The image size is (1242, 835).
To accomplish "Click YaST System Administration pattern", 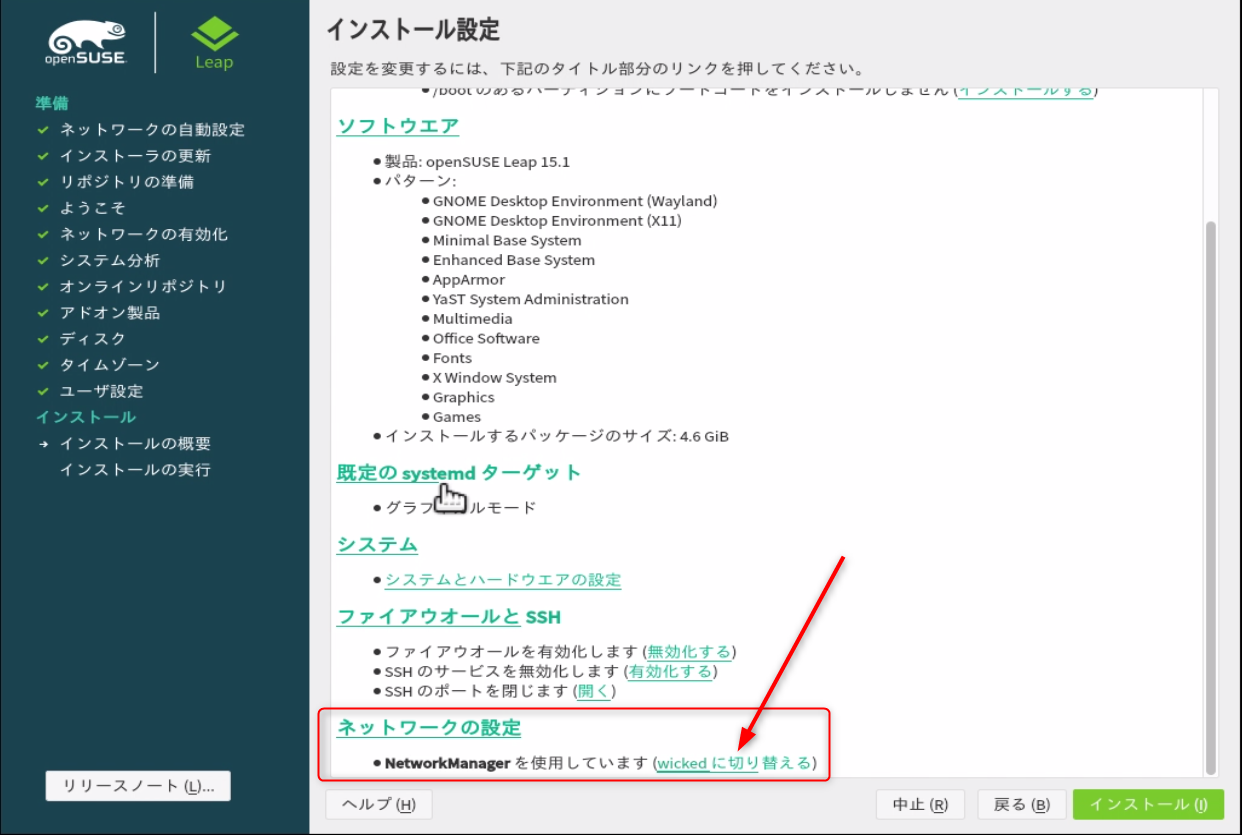I will point(531,299).
